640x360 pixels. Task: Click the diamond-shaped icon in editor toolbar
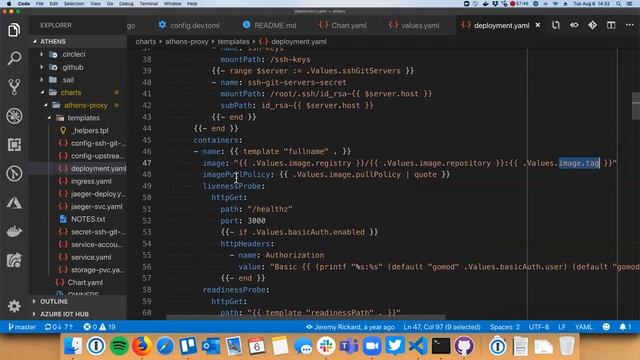[x=592, y=25]
